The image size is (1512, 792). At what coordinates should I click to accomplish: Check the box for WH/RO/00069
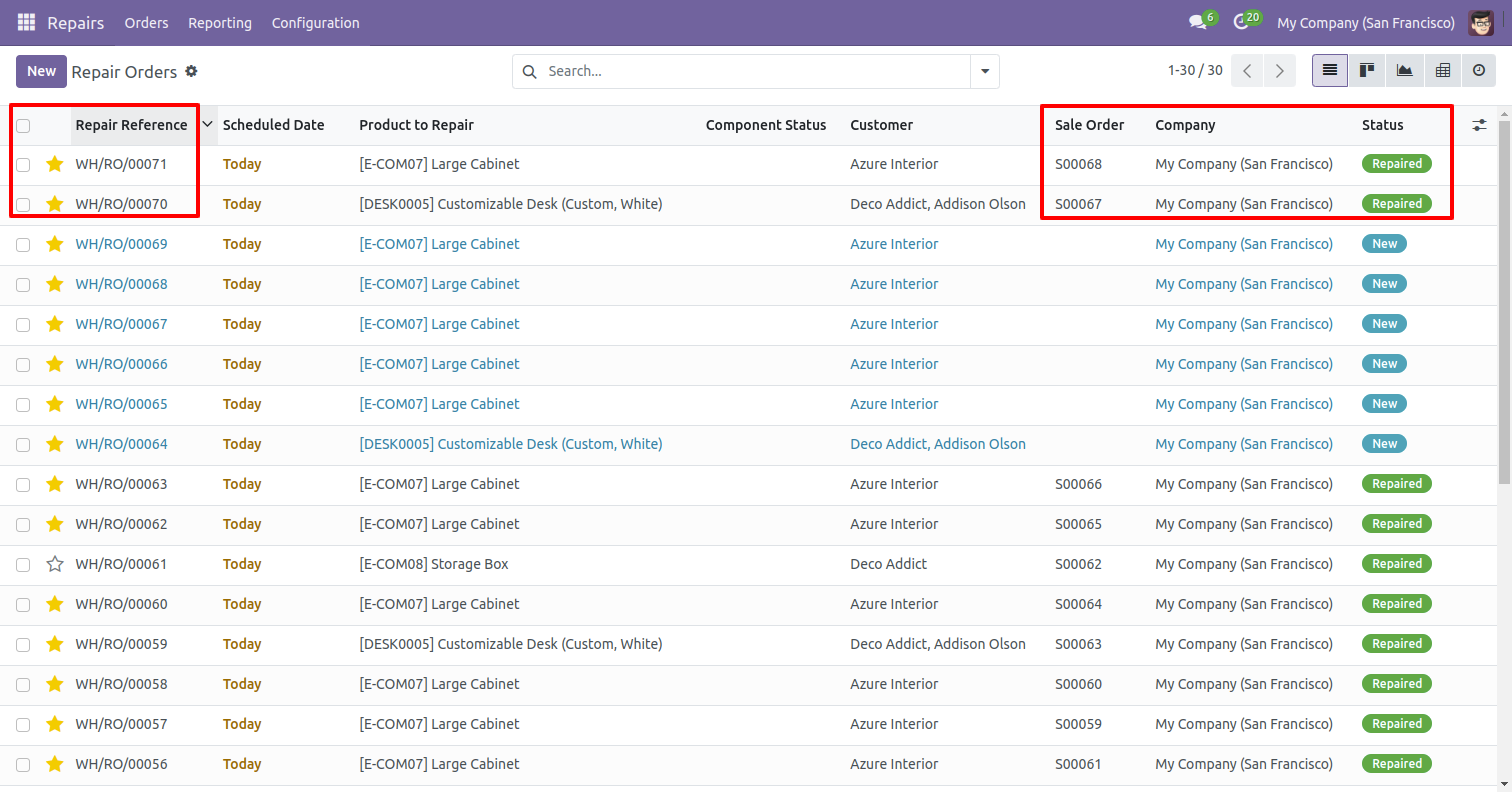(x=23, y=244)
